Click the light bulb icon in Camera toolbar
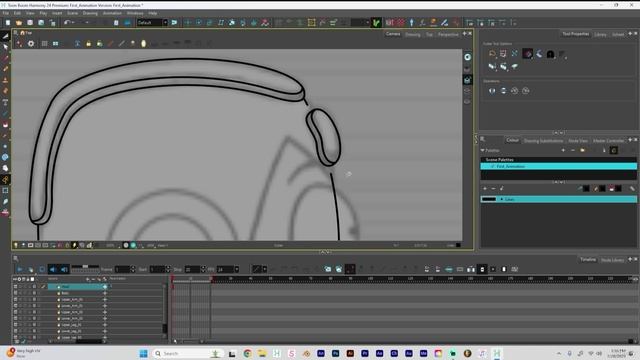Image resolution: width=640 pixels, height=360 pixels. click(x=143, y=43)
